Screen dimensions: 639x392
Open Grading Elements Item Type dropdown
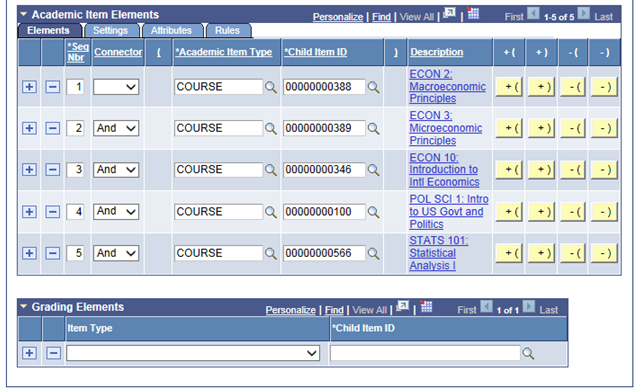pyautogui.click(x=193, y=353)
